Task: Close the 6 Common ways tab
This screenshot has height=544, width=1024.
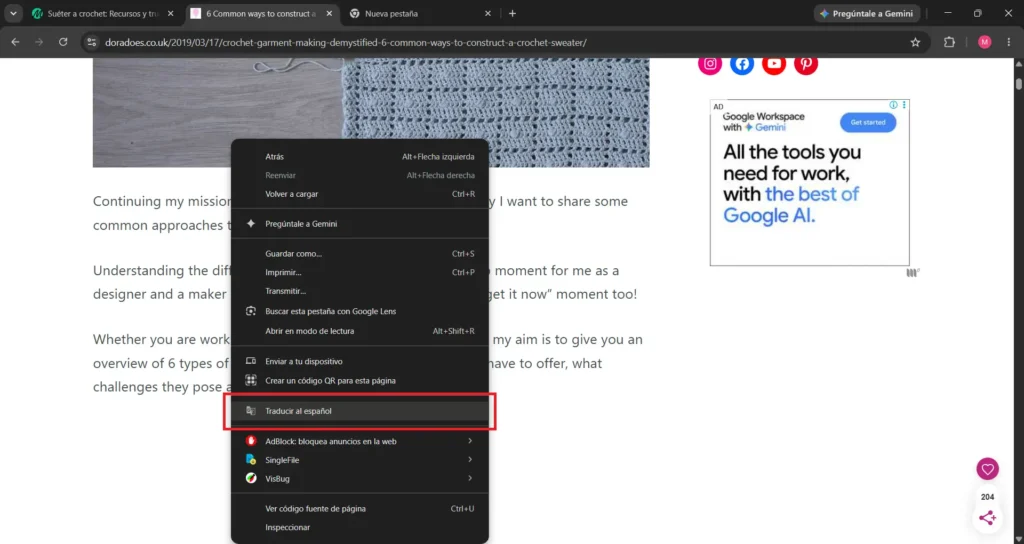Action: (x=329, y=13)
